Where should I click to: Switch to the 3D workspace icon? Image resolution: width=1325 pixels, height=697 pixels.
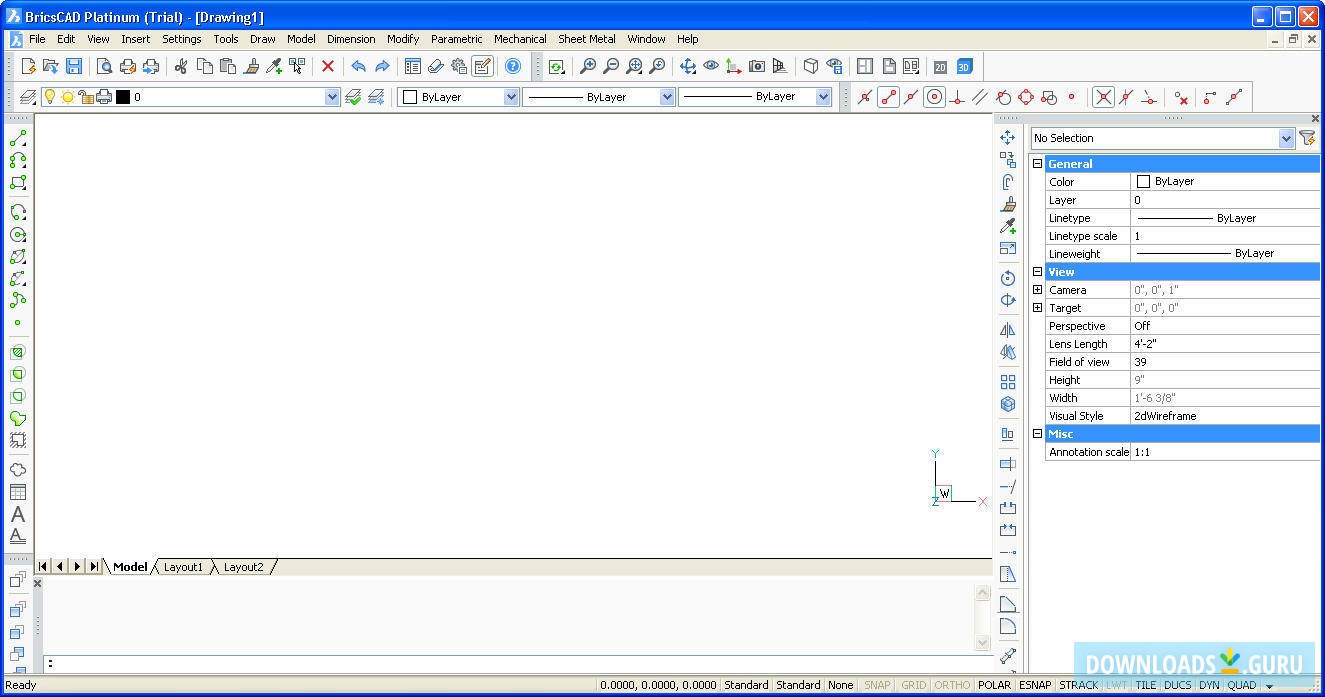(x=964, y=66)
